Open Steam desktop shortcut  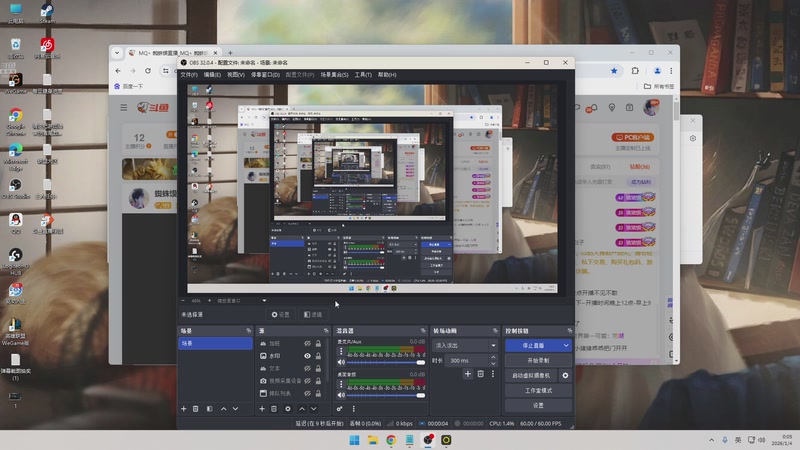click(x=47, y=13)
